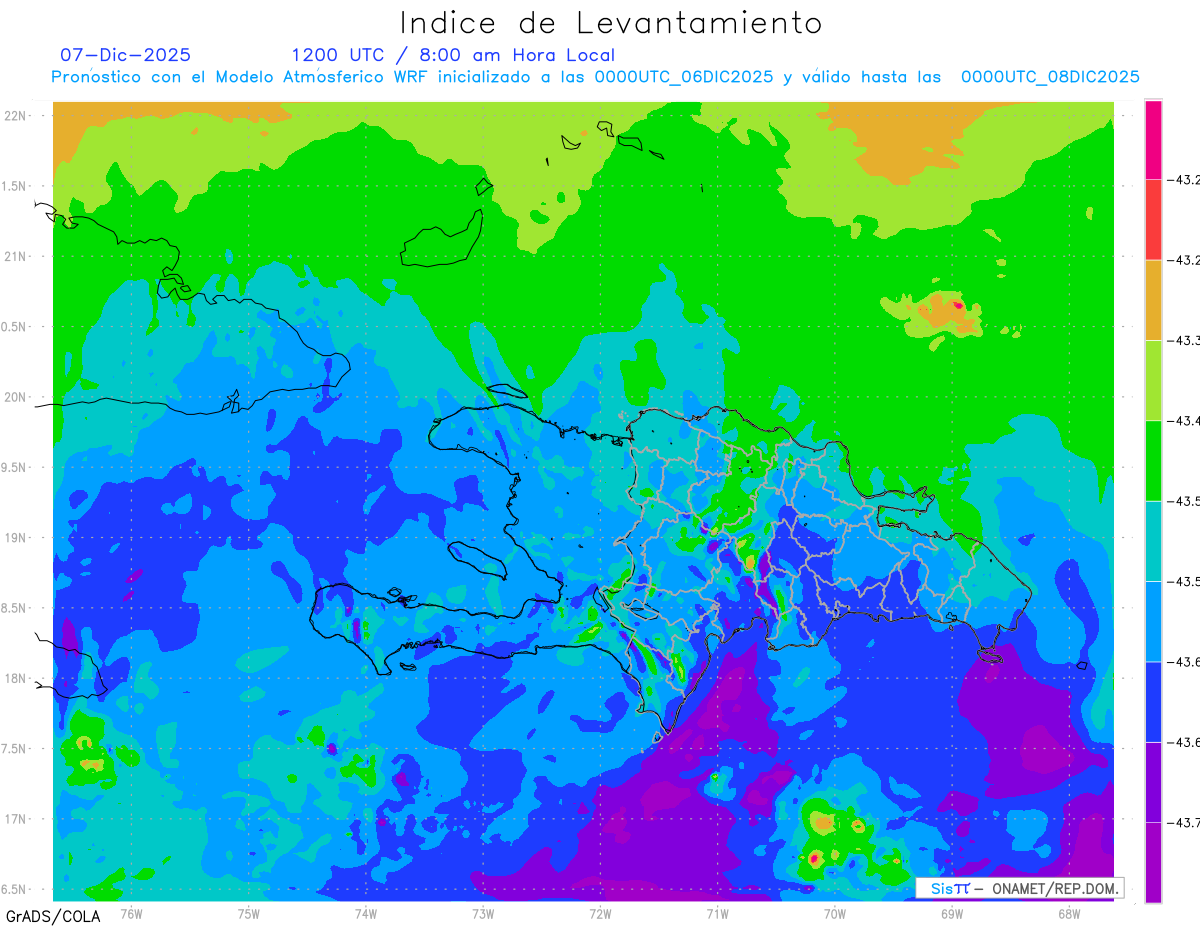Select the date label '07-Dic-2025'
The image size is (1200, 927).
pos(125,55)
